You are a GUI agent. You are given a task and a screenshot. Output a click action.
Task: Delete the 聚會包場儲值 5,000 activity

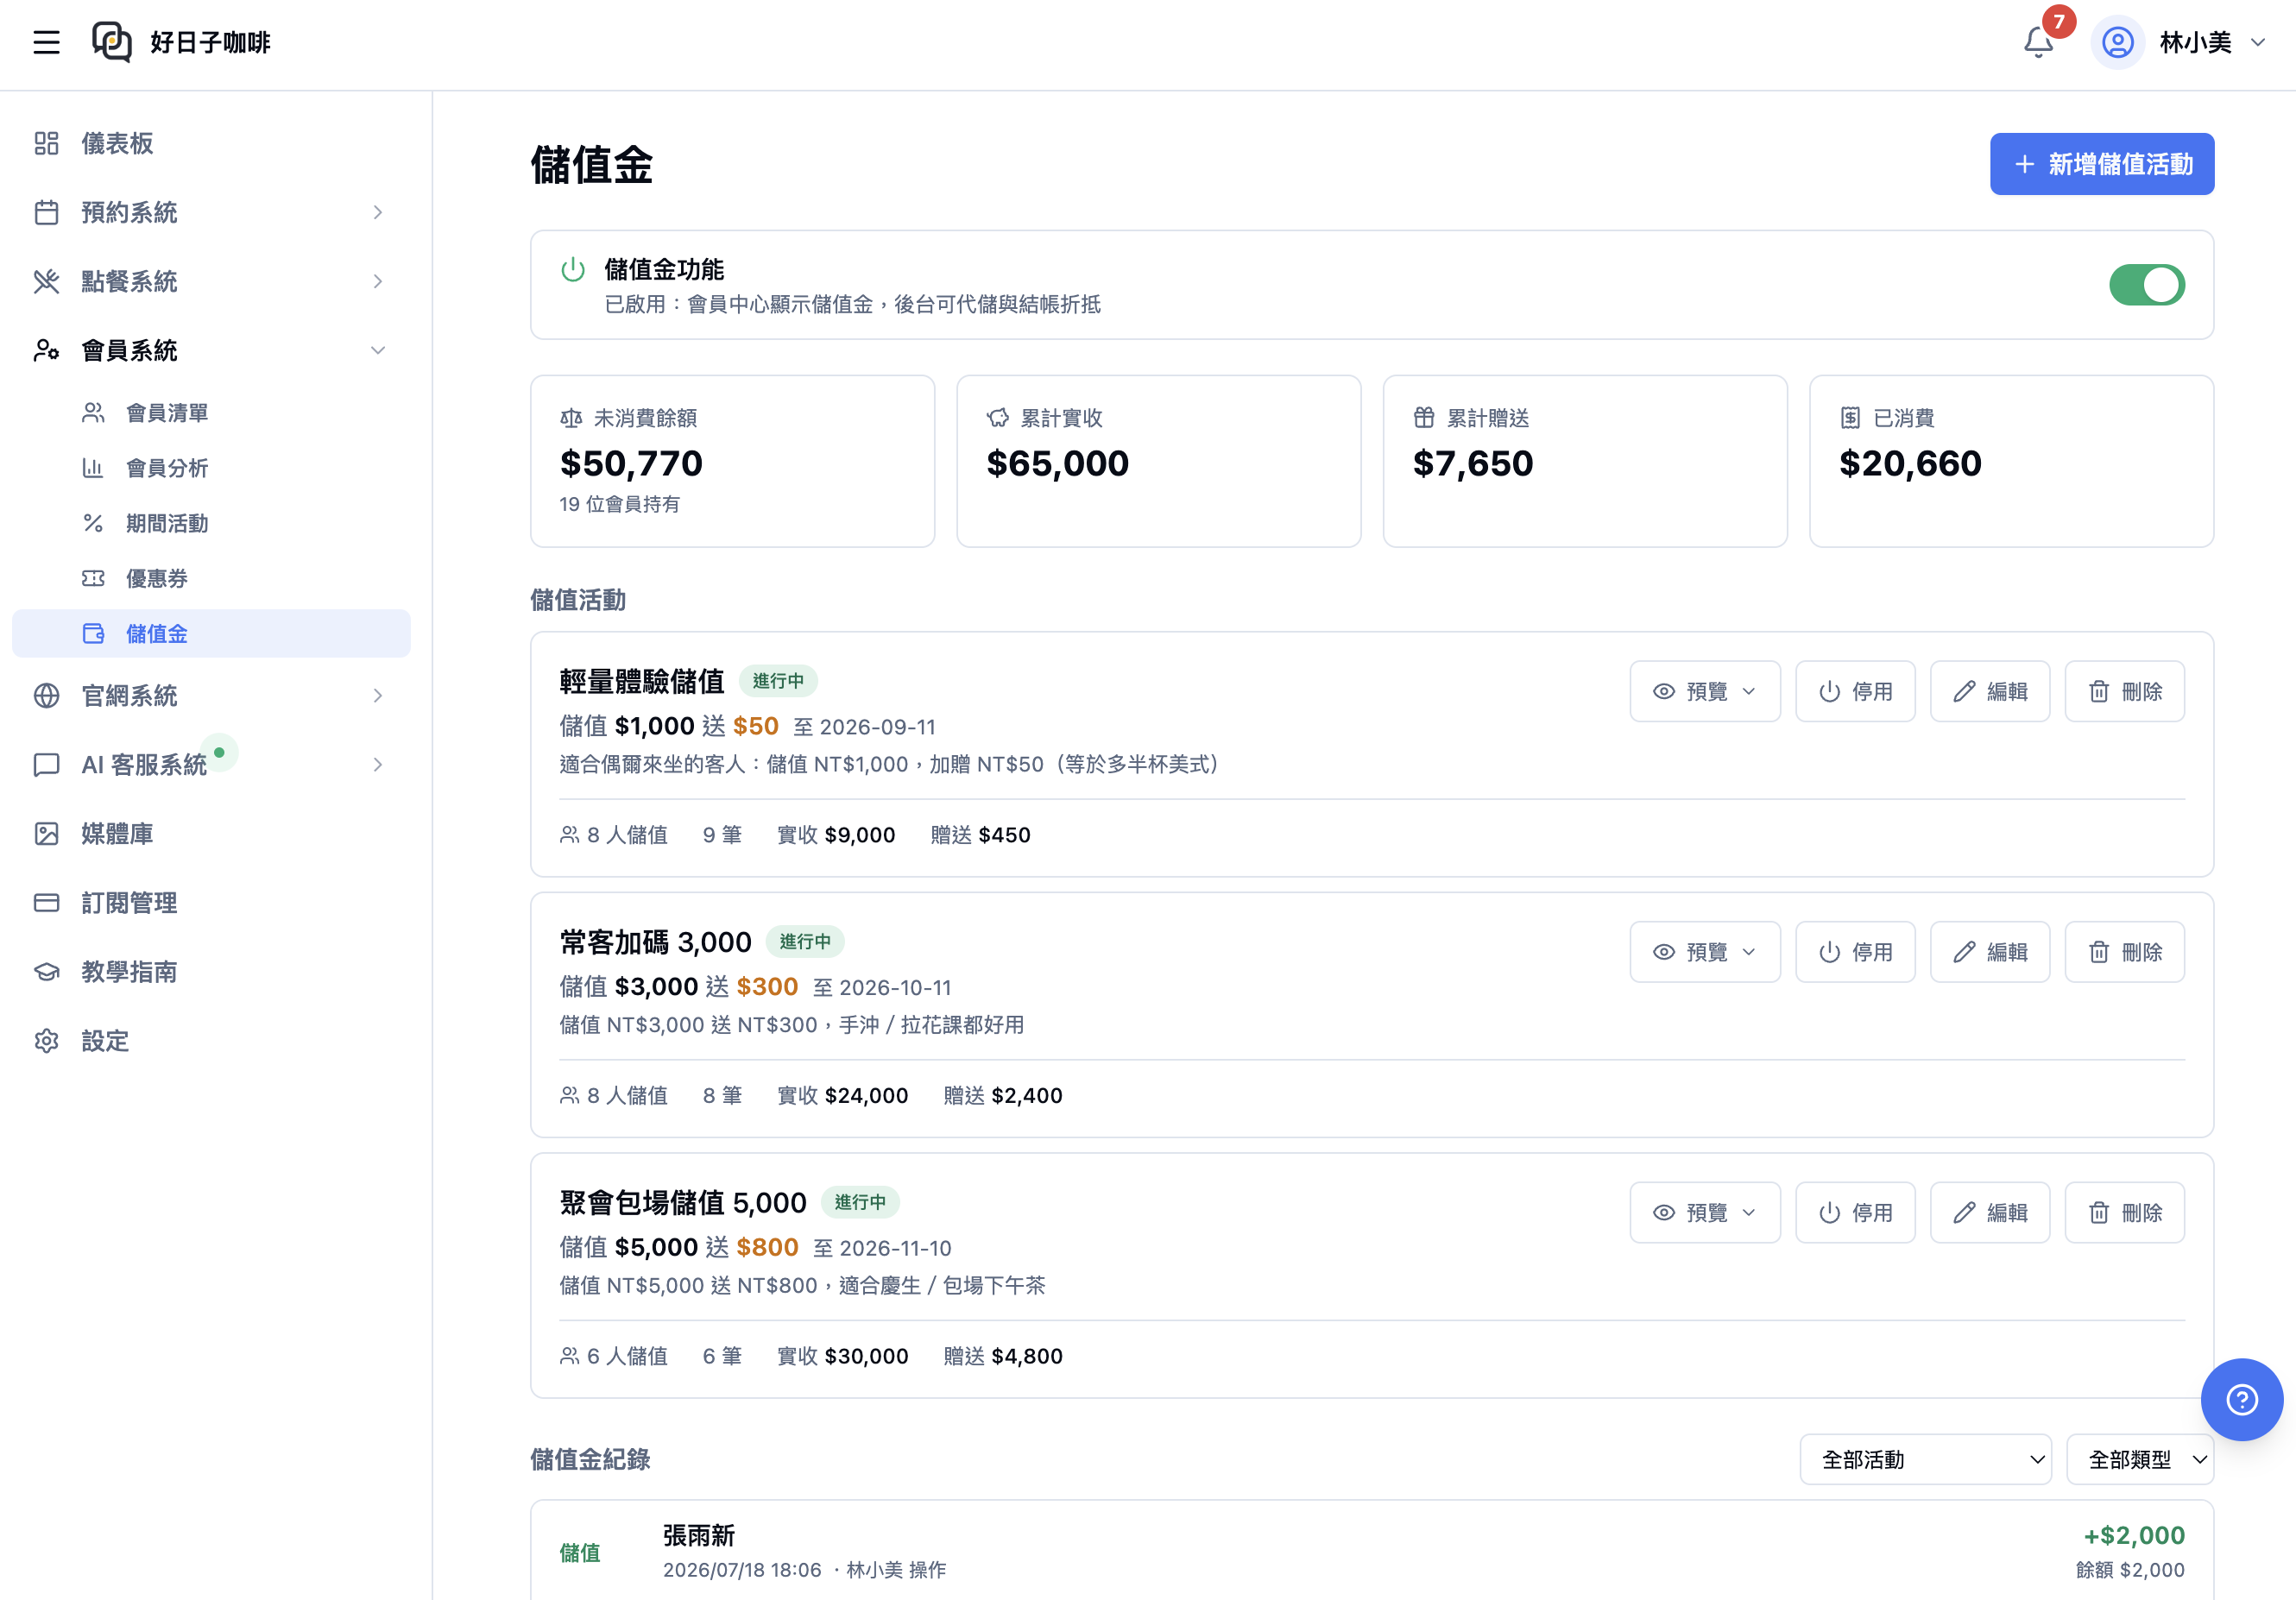tap(2125, 1212)
